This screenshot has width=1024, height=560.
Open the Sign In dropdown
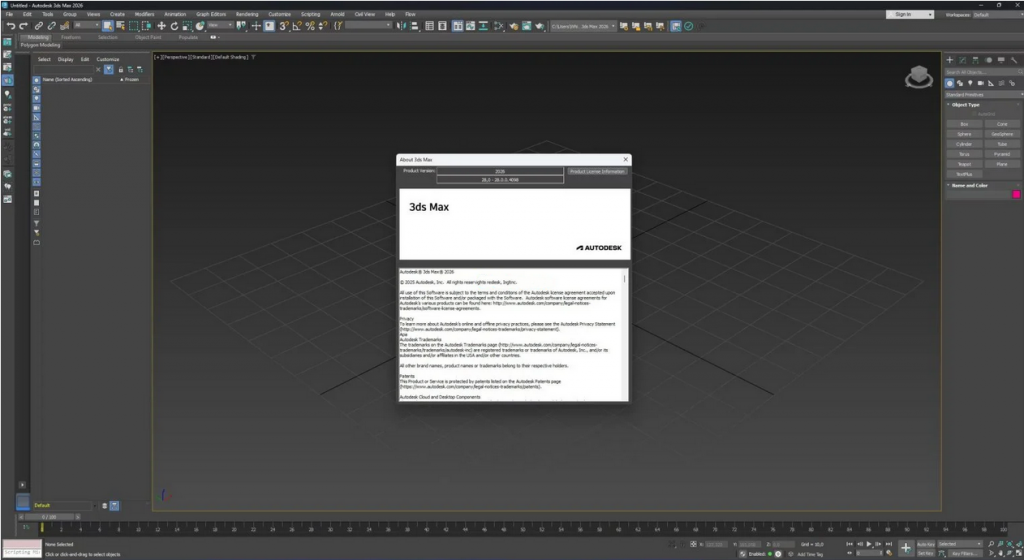pos(909,14)
